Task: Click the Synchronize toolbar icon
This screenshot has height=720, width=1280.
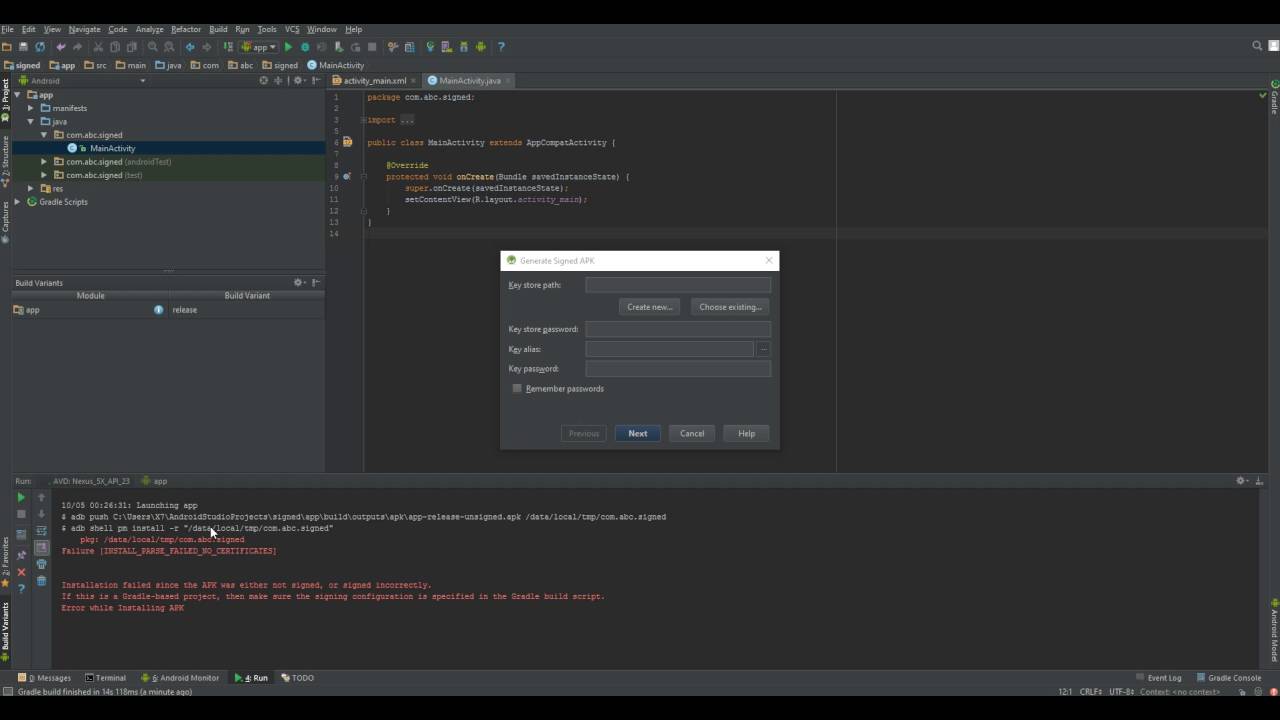Action: click(x=40, y=46)
